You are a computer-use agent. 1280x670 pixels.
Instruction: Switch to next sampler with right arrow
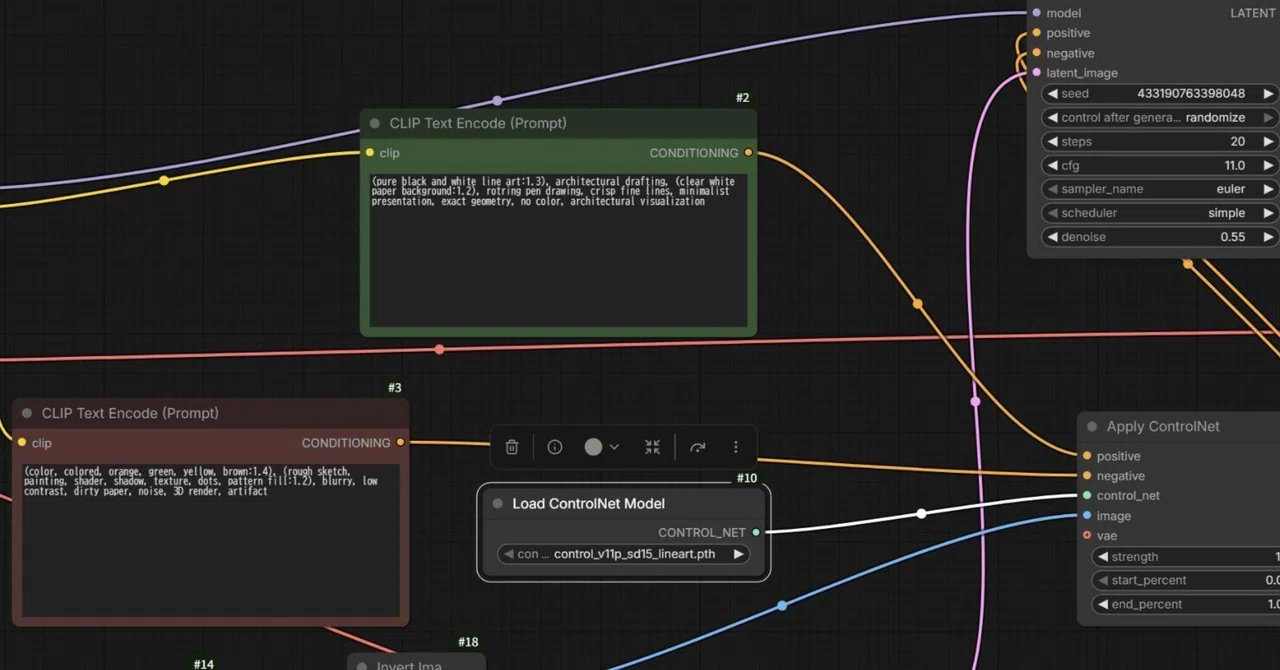[x=1268, y=189]
